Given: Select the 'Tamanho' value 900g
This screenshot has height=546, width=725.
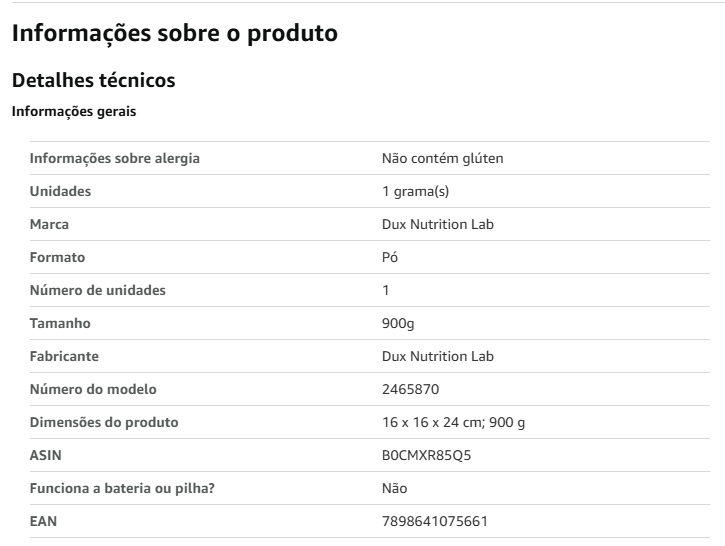Looking at the screenshot, I should (398, 323).
